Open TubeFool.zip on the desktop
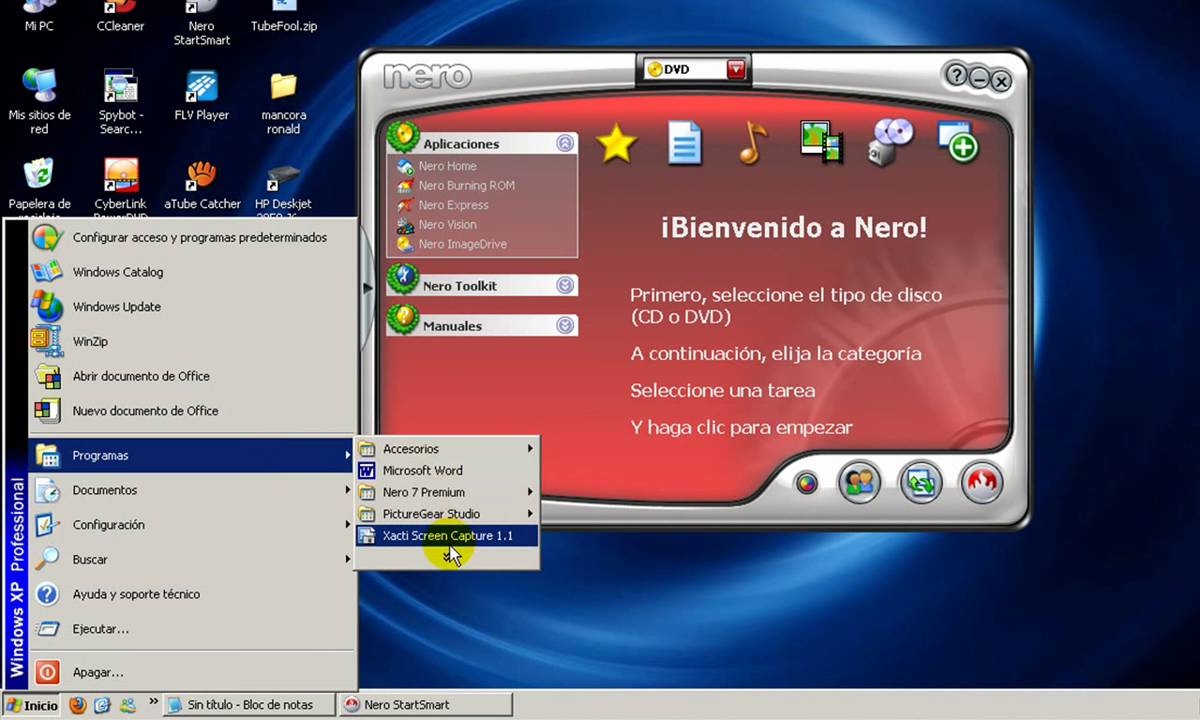This screenshot has width=1200, height=720. click(284, 18)
